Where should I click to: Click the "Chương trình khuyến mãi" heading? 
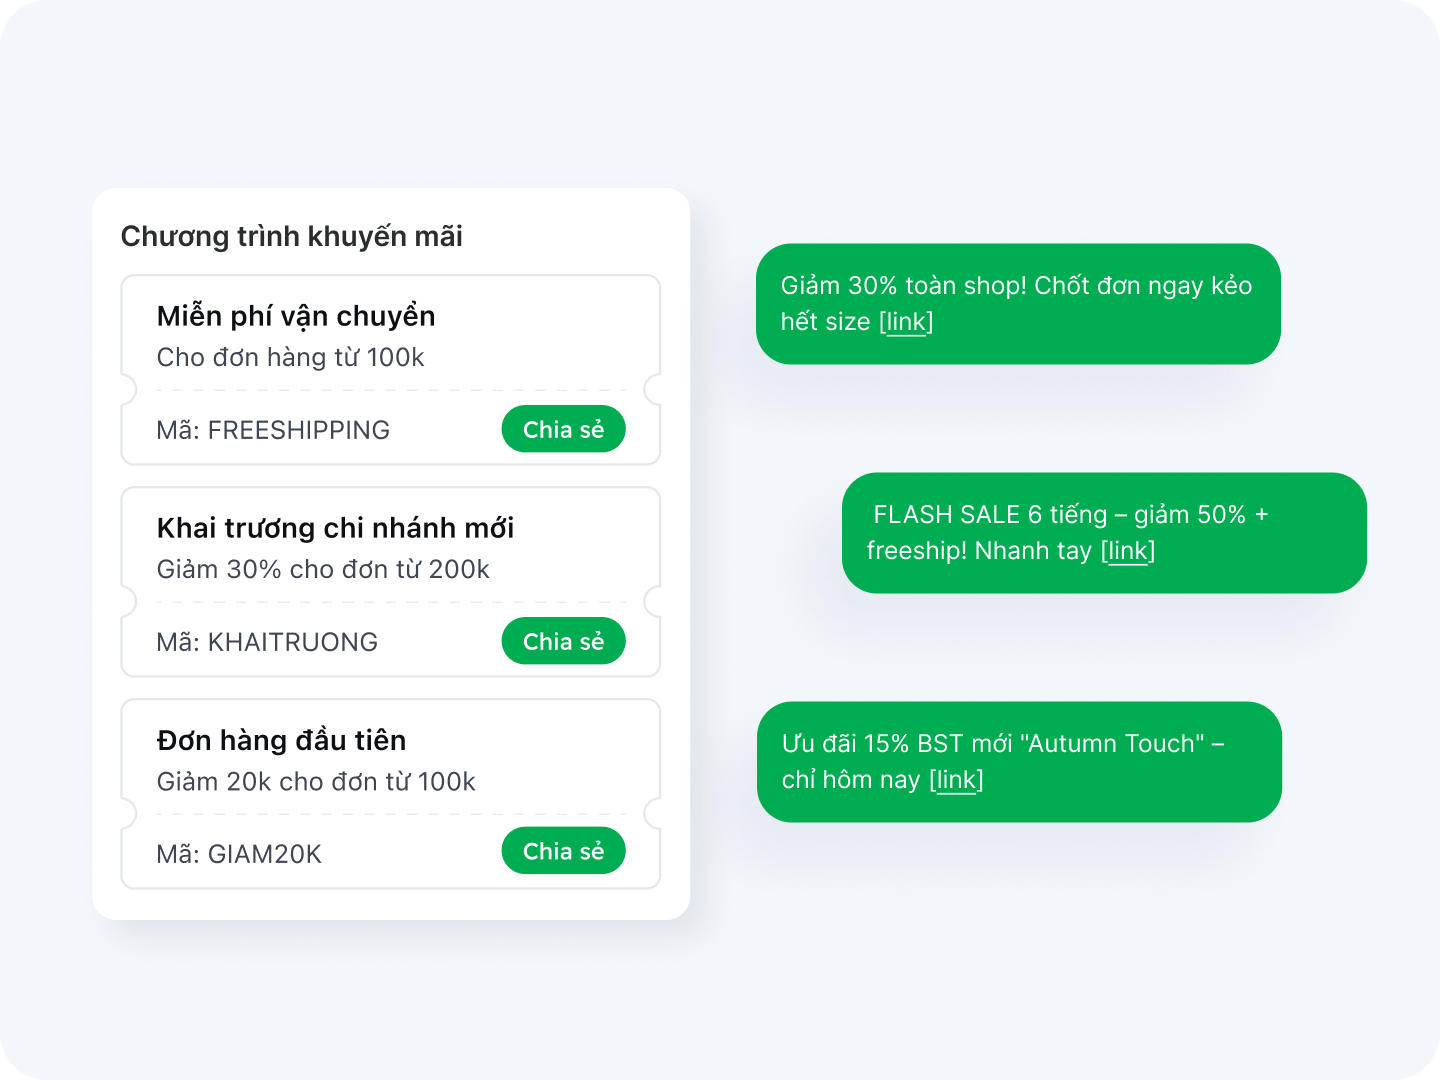coord(291,236)
